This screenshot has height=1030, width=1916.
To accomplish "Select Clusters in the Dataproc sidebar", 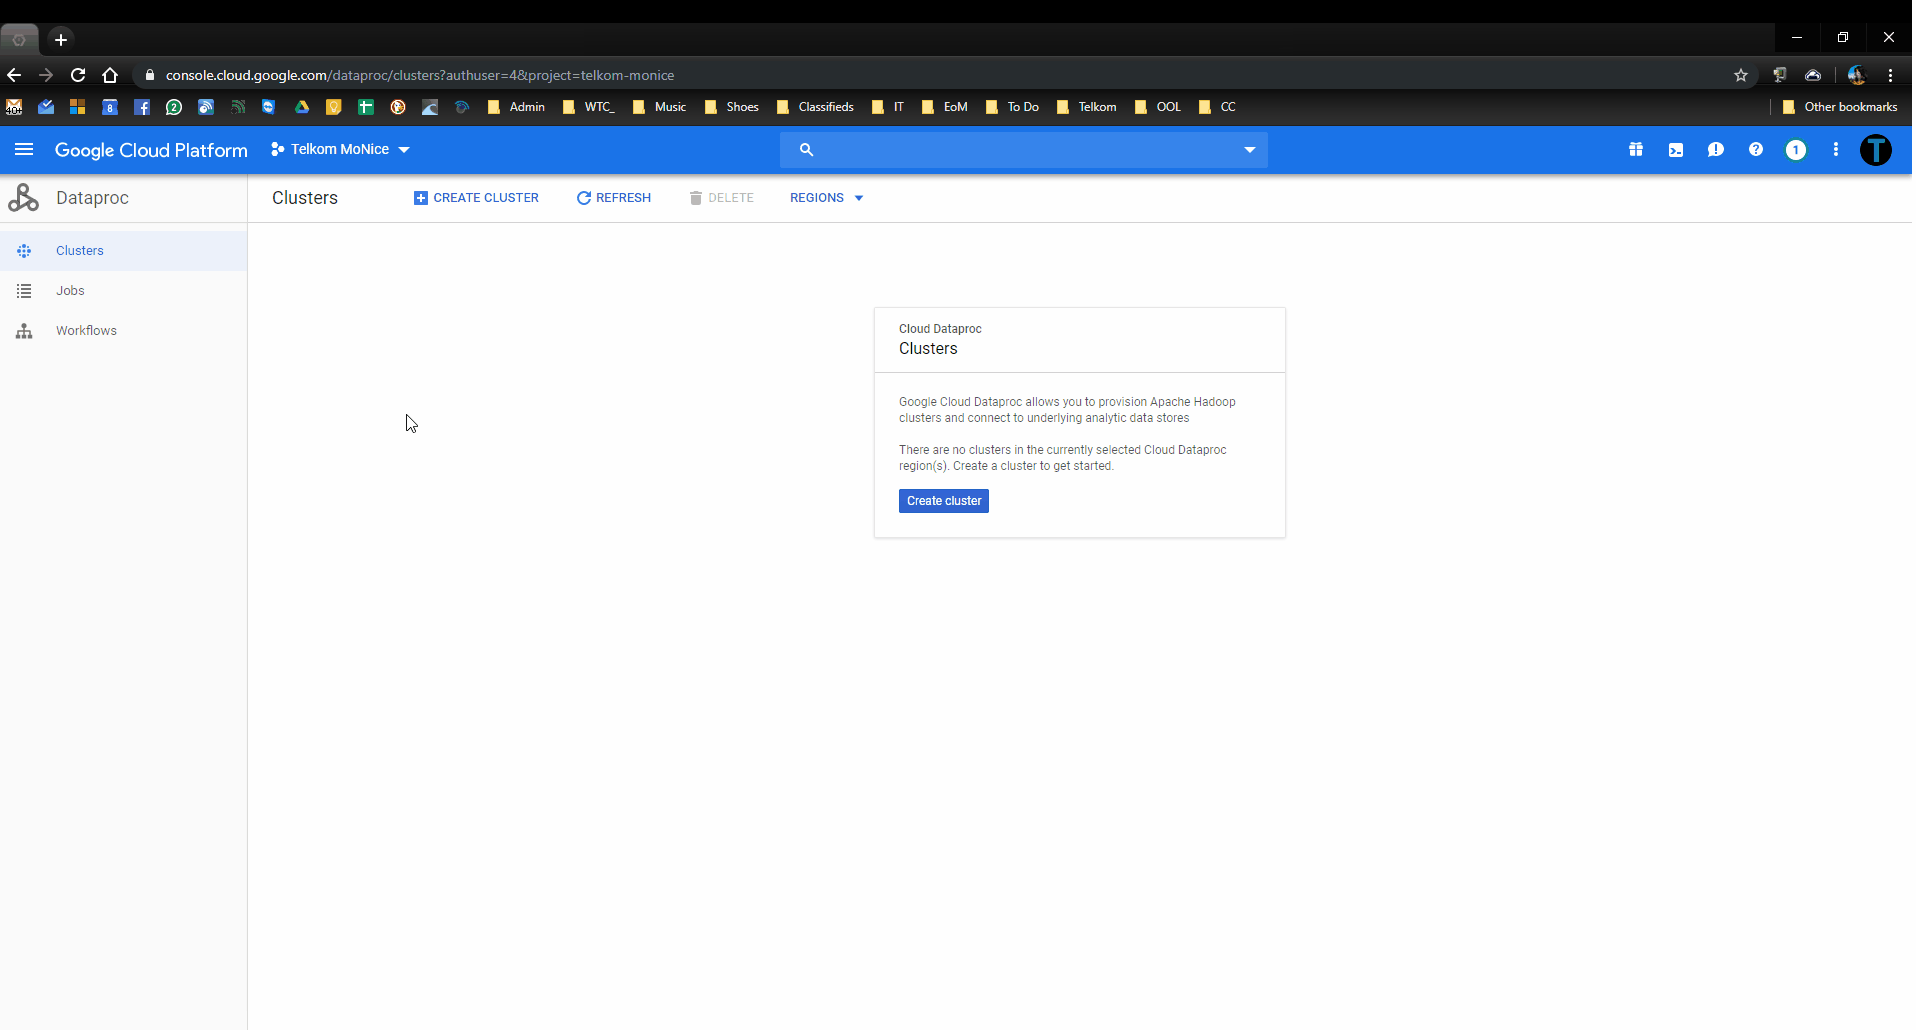I will pyautogui.click(x=123, y=251).
